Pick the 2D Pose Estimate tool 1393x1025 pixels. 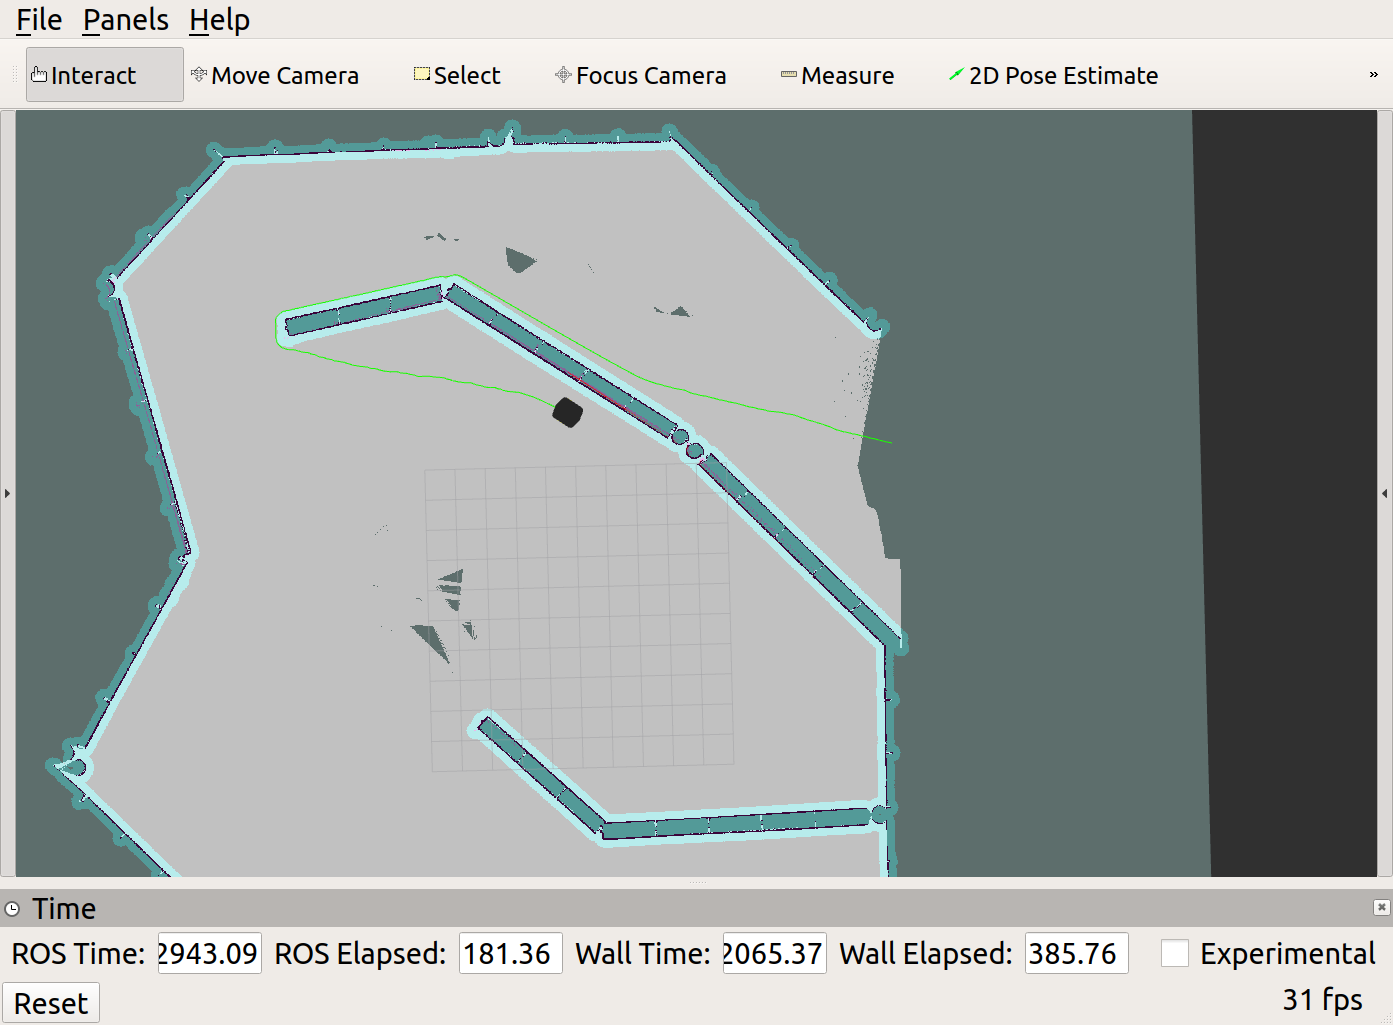(x=1054, y=75)
